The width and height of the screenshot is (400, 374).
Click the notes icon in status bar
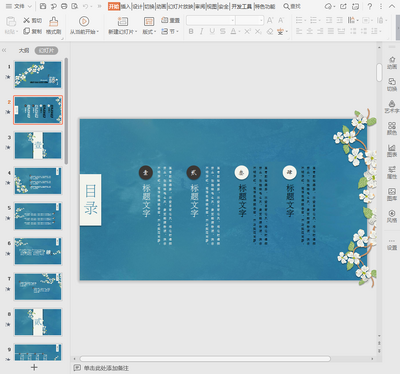pyautogui.click(x=77, y=368)
